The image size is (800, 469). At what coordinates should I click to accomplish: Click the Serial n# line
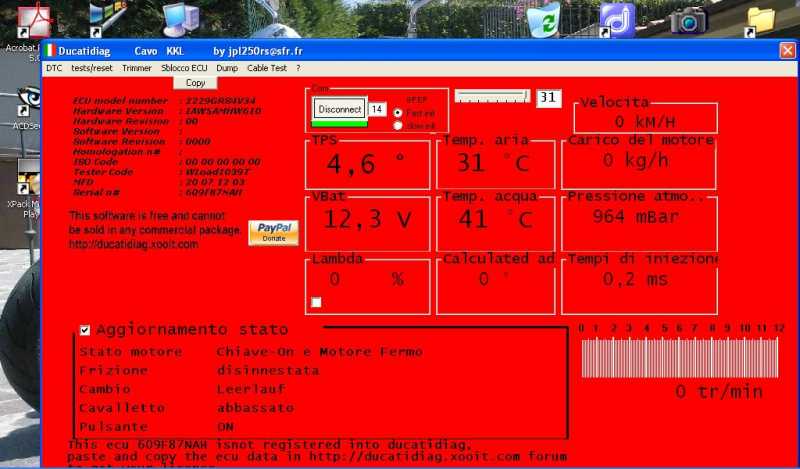(158, 193)
